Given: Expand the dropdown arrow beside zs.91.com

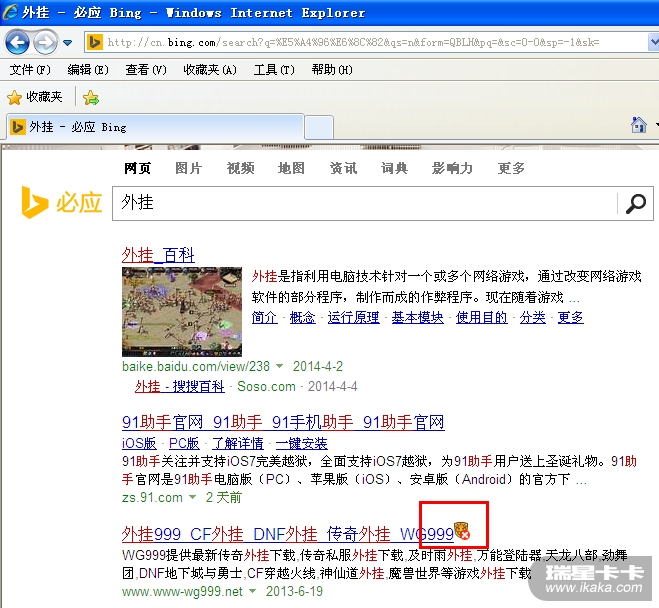Looking at the screenshot, I should click(x=192, y=497).
